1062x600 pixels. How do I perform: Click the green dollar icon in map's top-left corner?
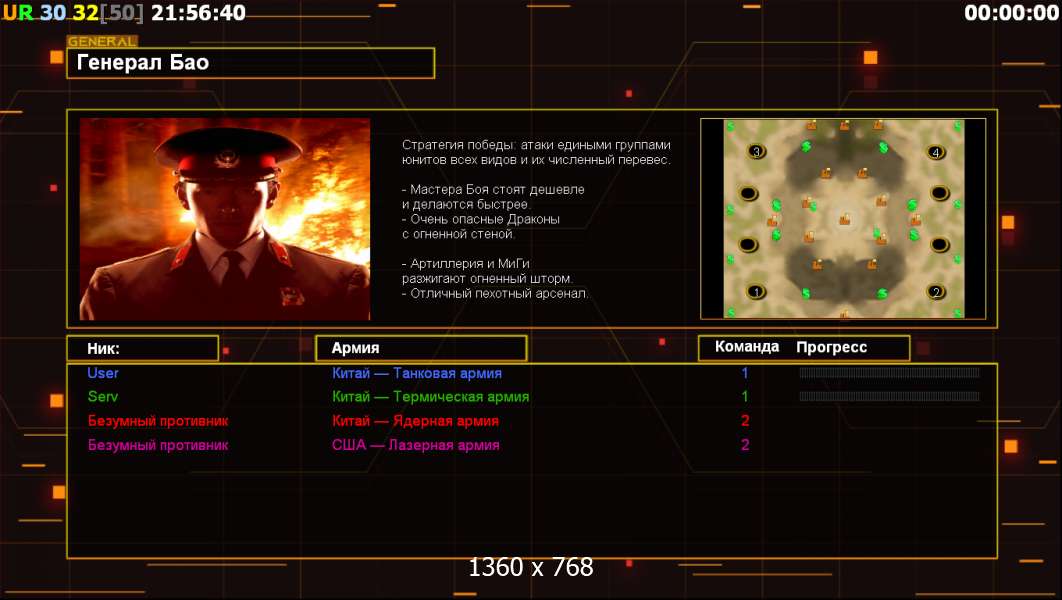pos(730,126)
